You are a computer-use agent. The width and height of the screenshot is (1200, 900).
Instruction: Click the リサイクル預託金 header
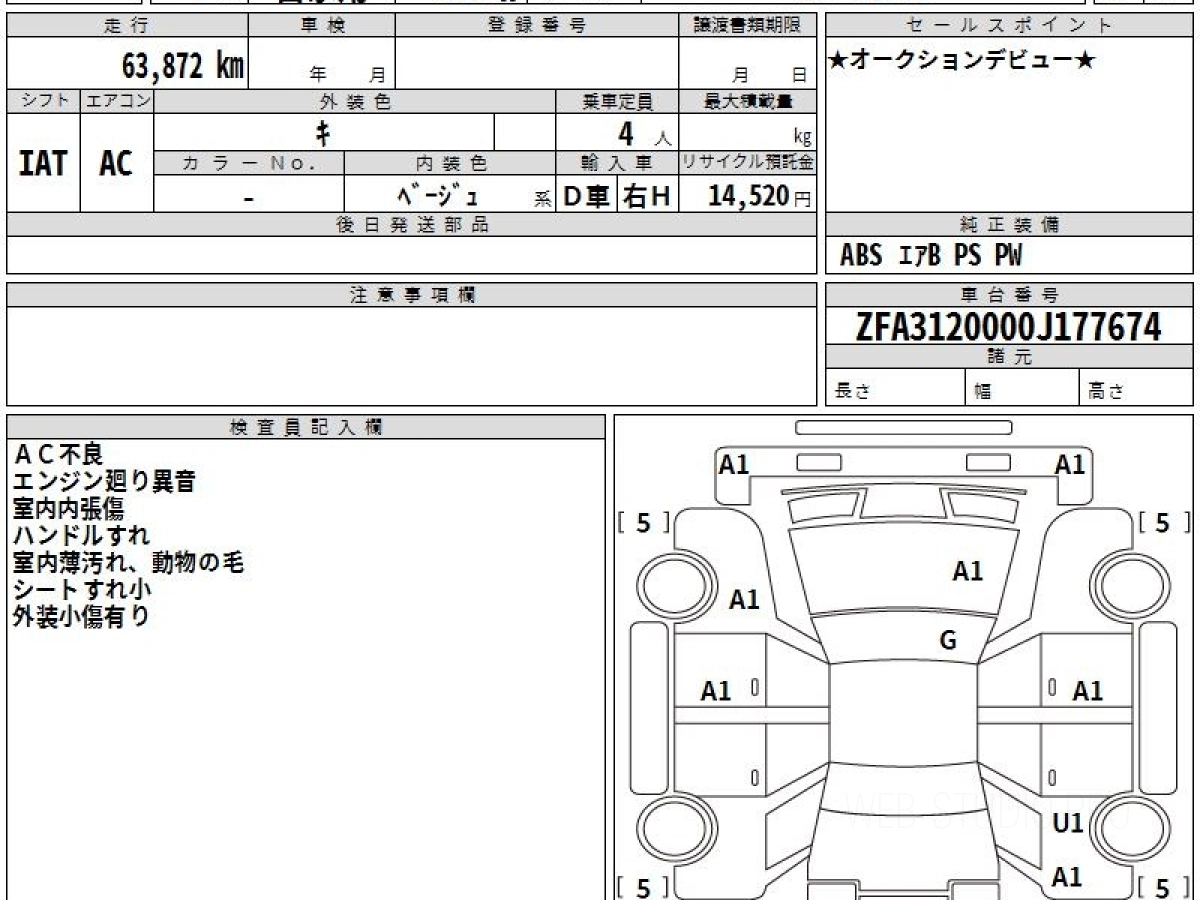[747, 163]
